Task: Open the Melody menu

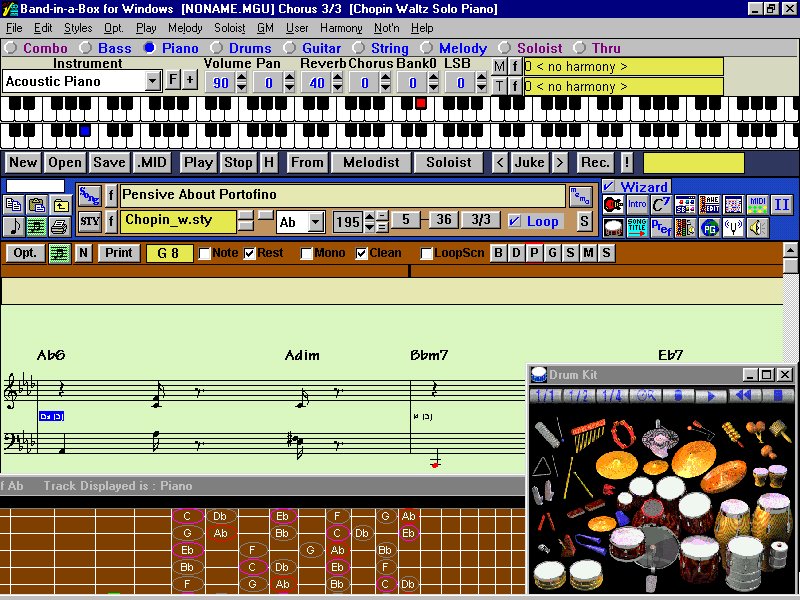Action: (185, 28)
